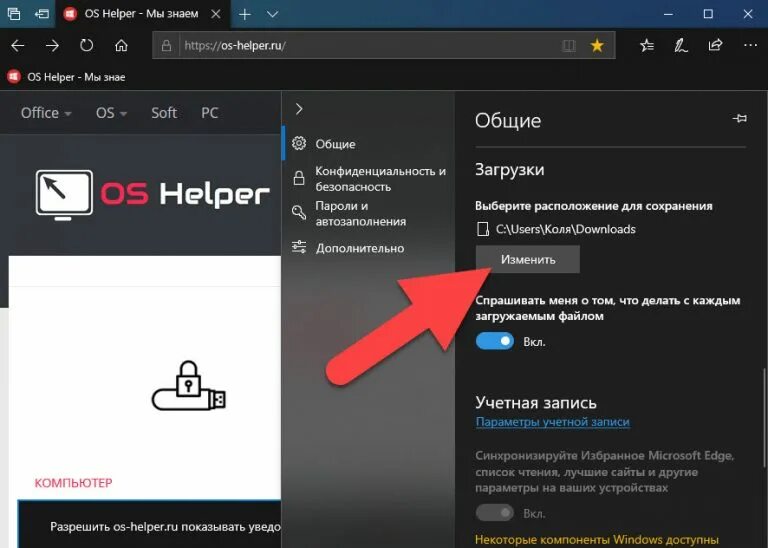Viewport: 768px width, 548px height.
Task: Share this page icon
Action: pos(715,46)
